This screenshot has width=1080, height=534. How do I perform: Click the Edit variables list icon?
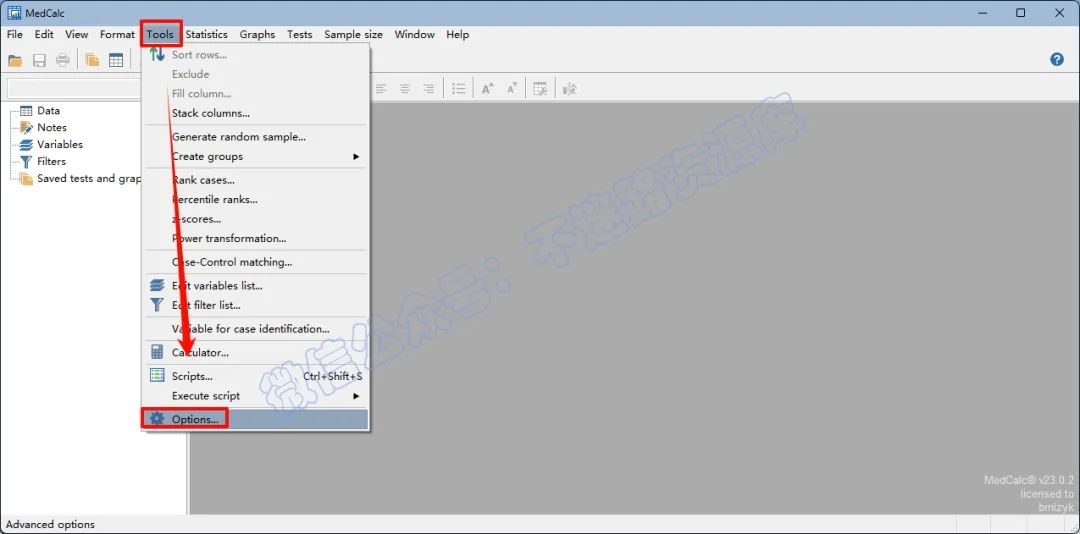pyautogui.click(x=157, y=285)
